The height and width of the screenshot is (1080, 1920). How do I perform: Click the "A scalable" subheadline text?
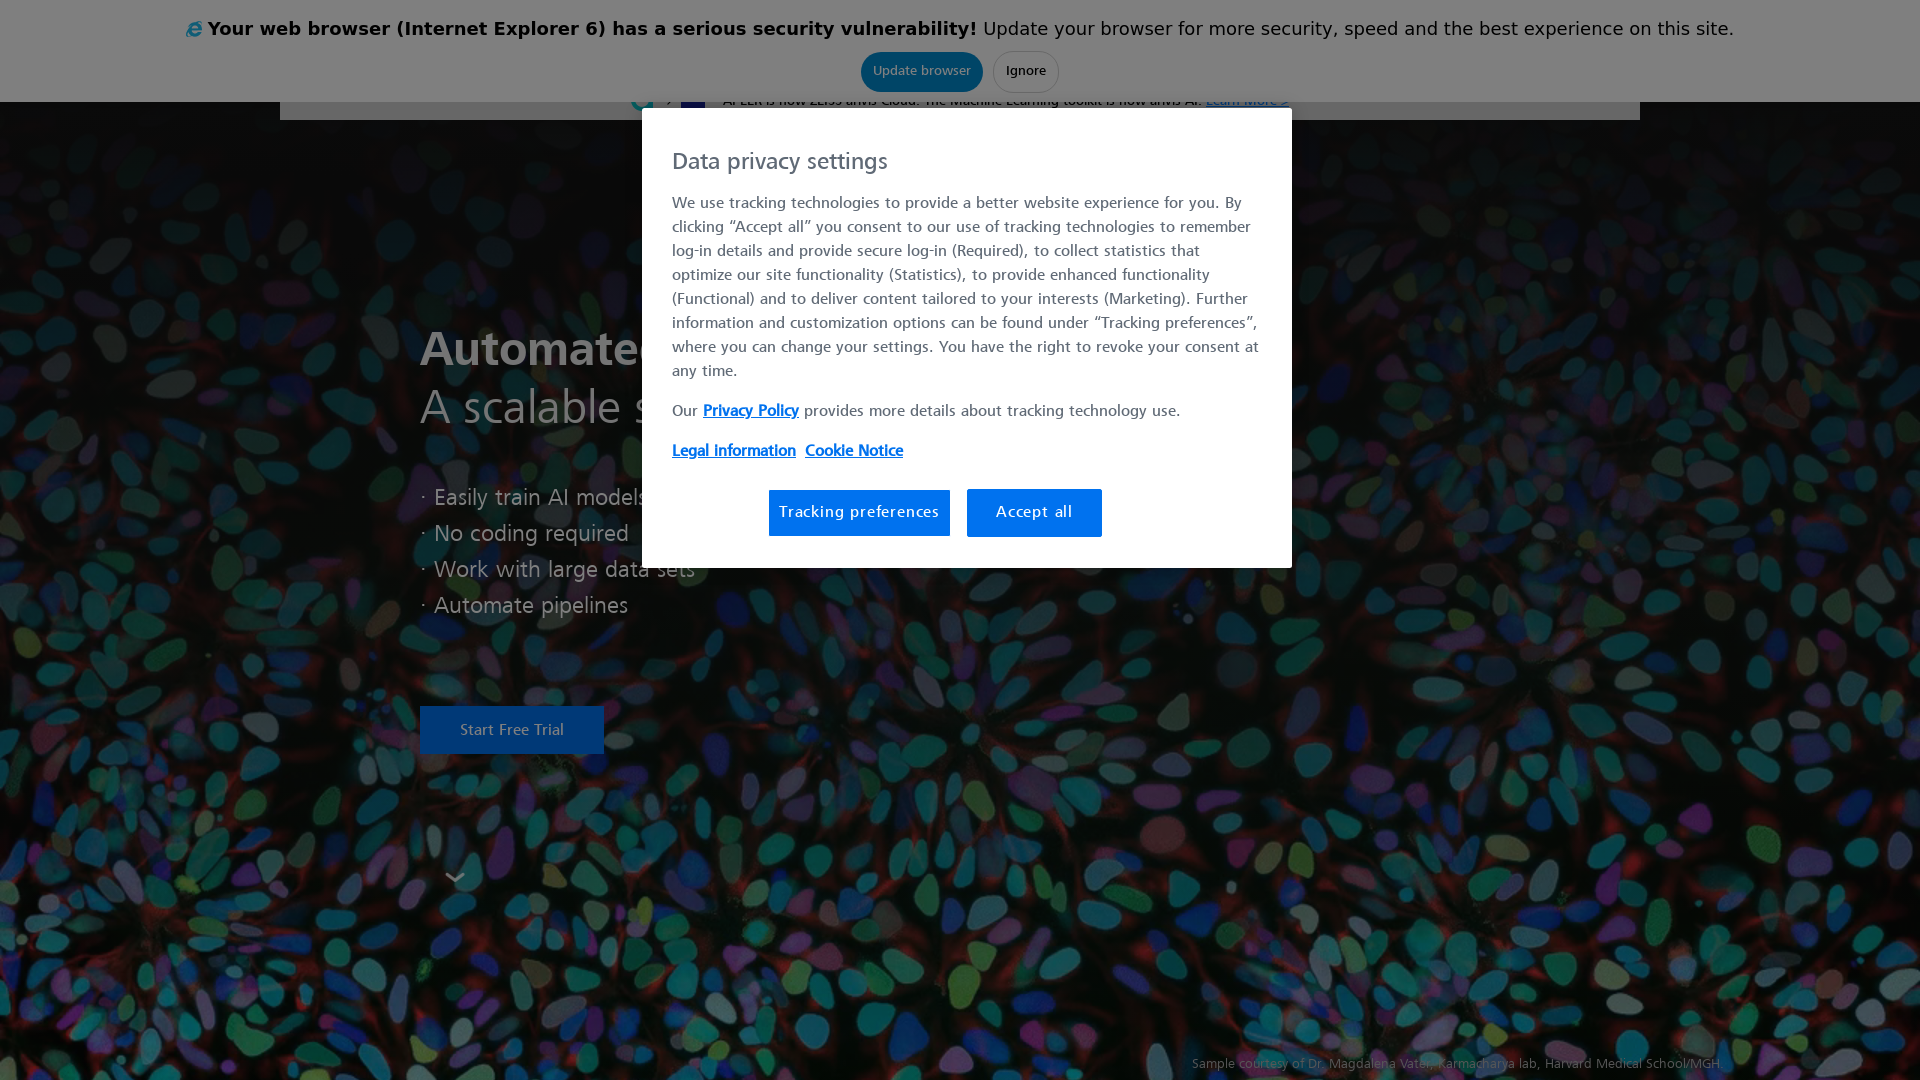(x=531, y=408)
